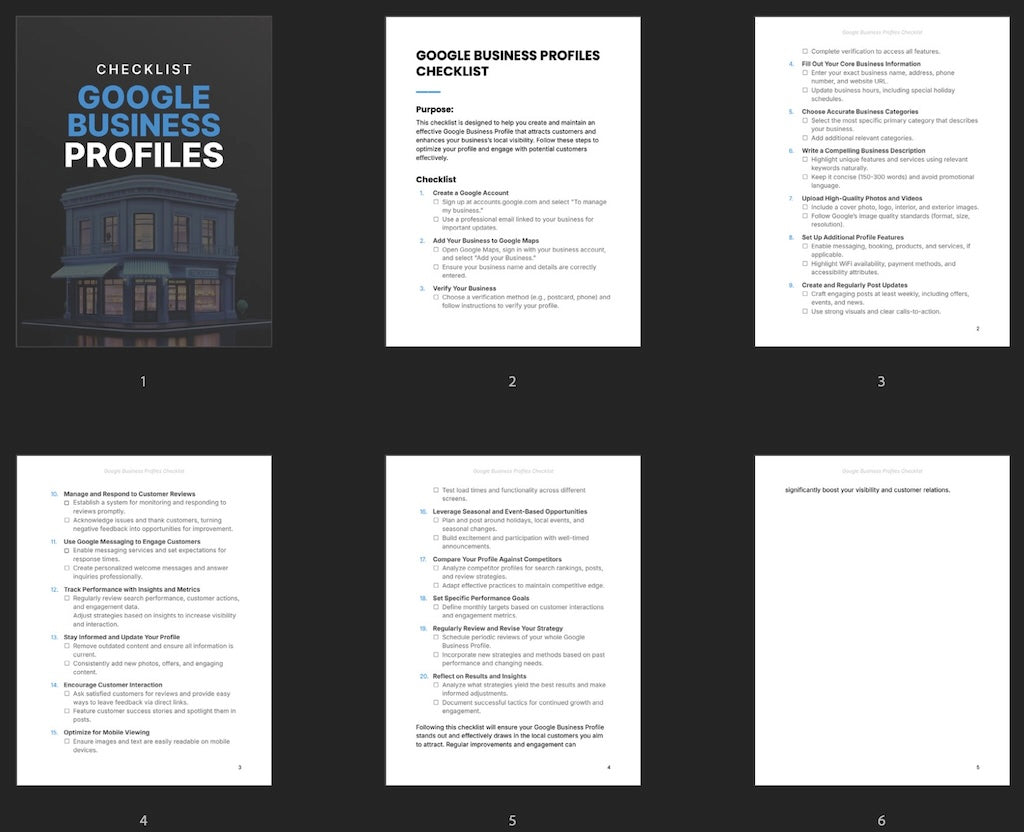This screenshot has height=832, width=1024.
Task: Tick the checkbox about updating business hours
Action: (804, 90)
